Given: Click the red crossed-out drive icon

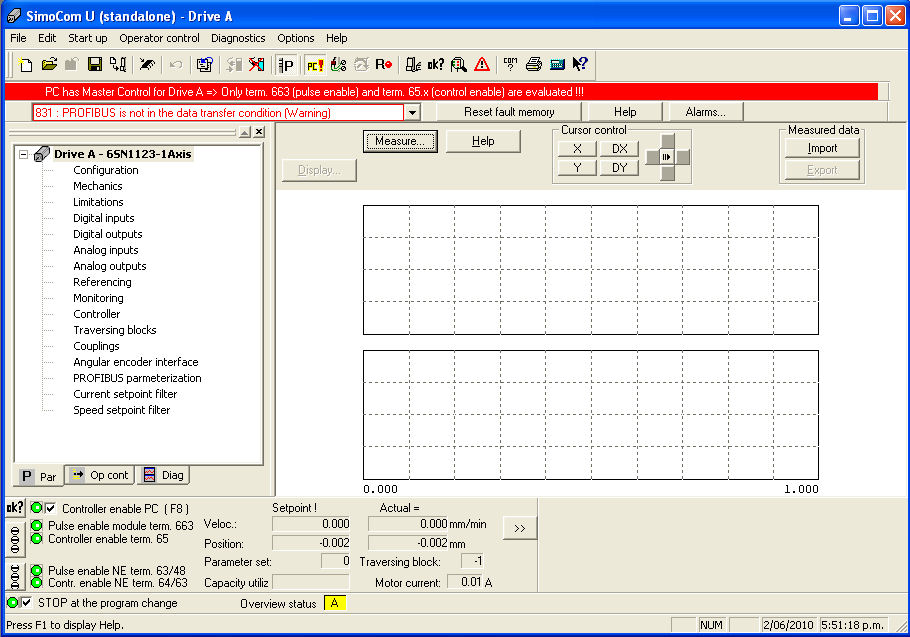Looking at the screenshot, I should pos(257,64).
